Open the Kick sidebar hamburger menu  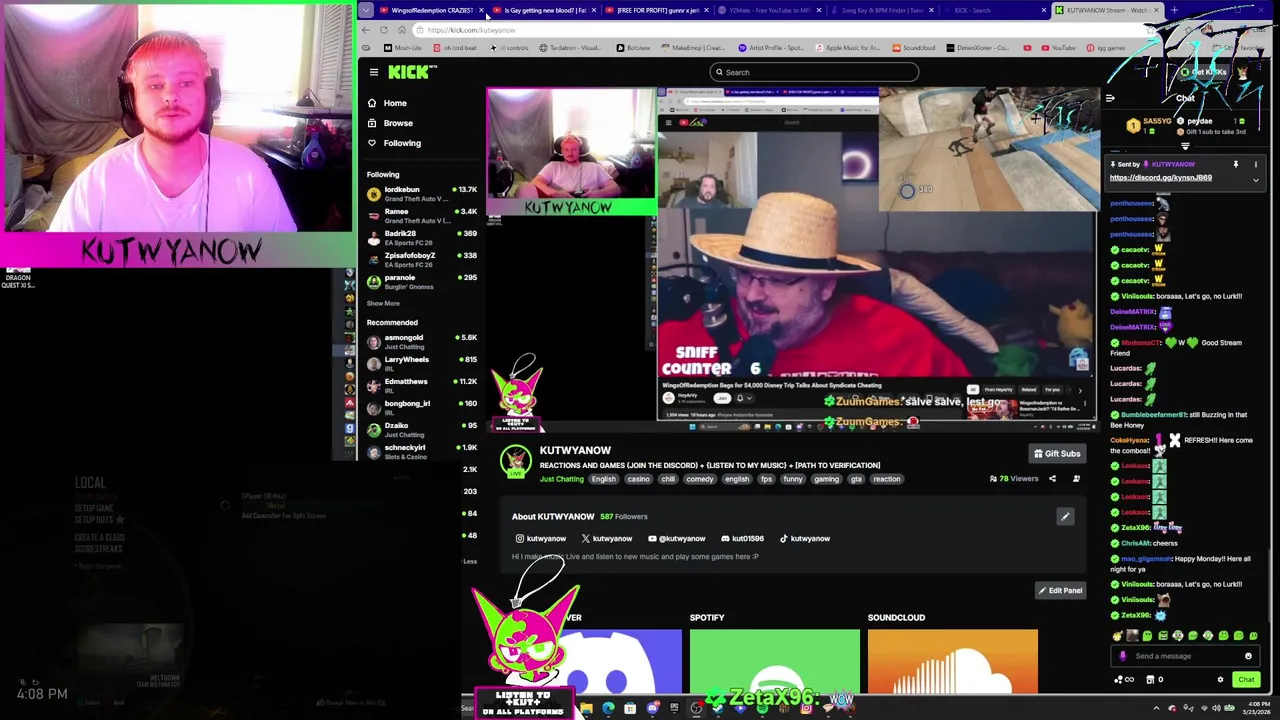(x=373, y=72)
